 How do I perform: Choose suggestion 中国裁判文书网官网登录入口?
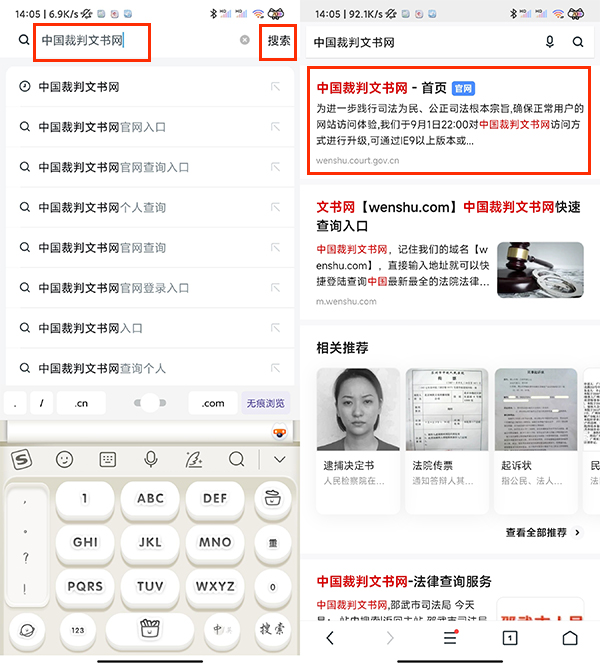pyautogui.click(x=150, y=288)
